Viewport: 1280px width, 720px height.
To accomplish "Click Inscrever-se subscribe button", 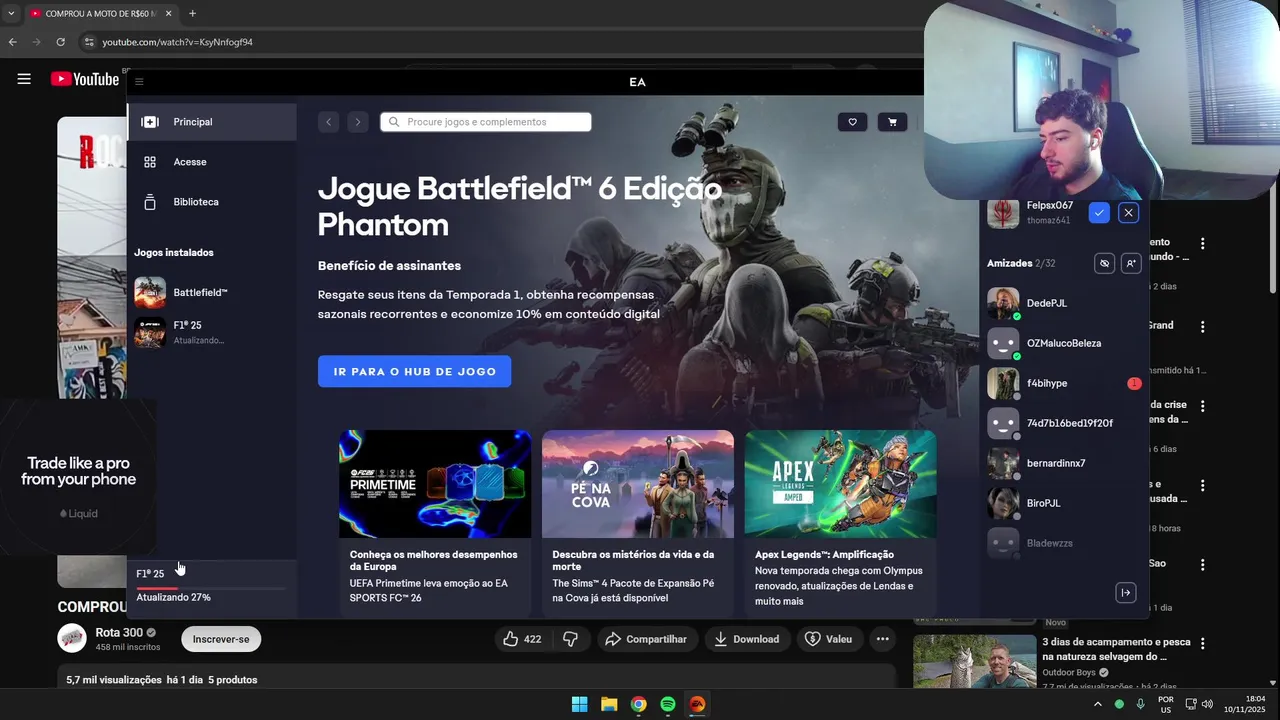I will coord(221,639).
